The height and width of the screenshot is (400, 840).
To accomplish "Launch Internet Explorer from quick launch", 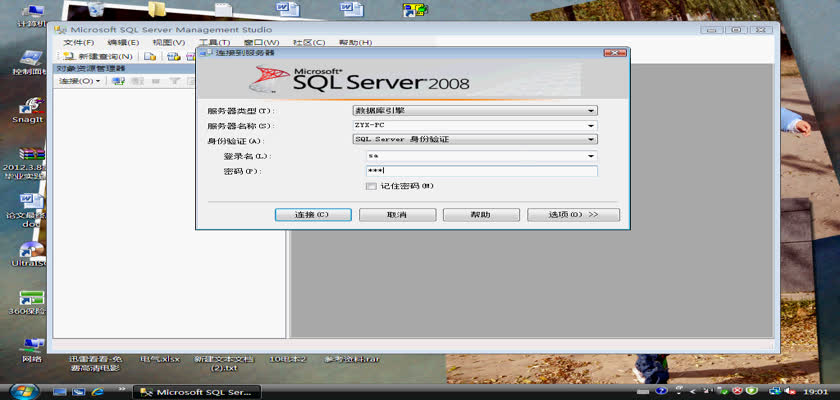I will 98,392.
